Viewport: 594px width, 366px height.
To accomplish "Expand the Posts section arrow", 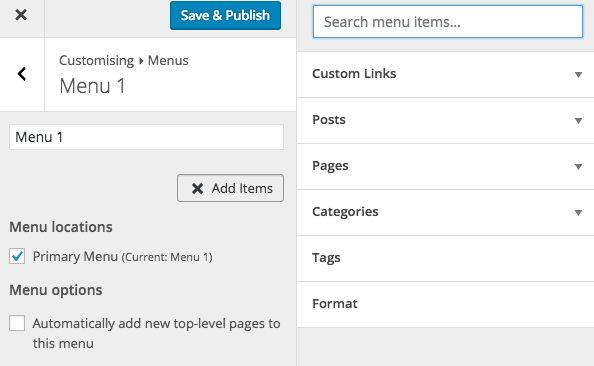I will click(x=578, y=121).
